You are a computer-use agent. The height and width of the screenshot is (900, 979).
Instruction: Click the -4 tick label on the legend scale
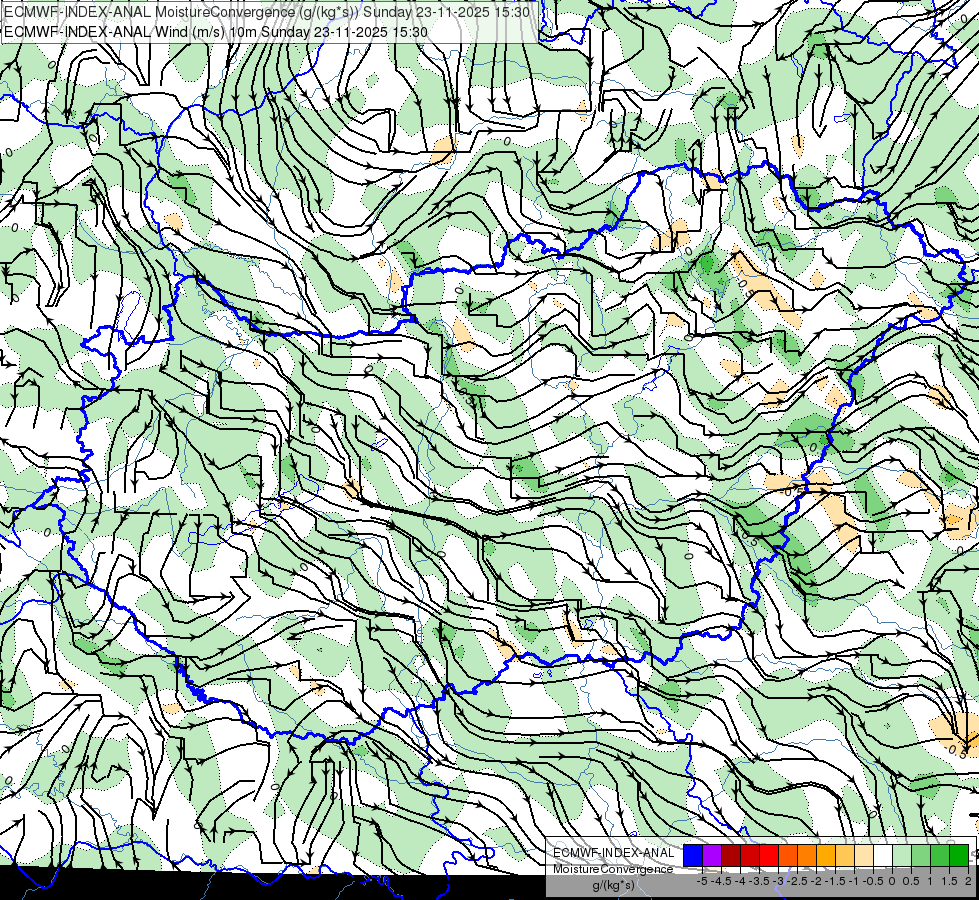coord(740,881)
